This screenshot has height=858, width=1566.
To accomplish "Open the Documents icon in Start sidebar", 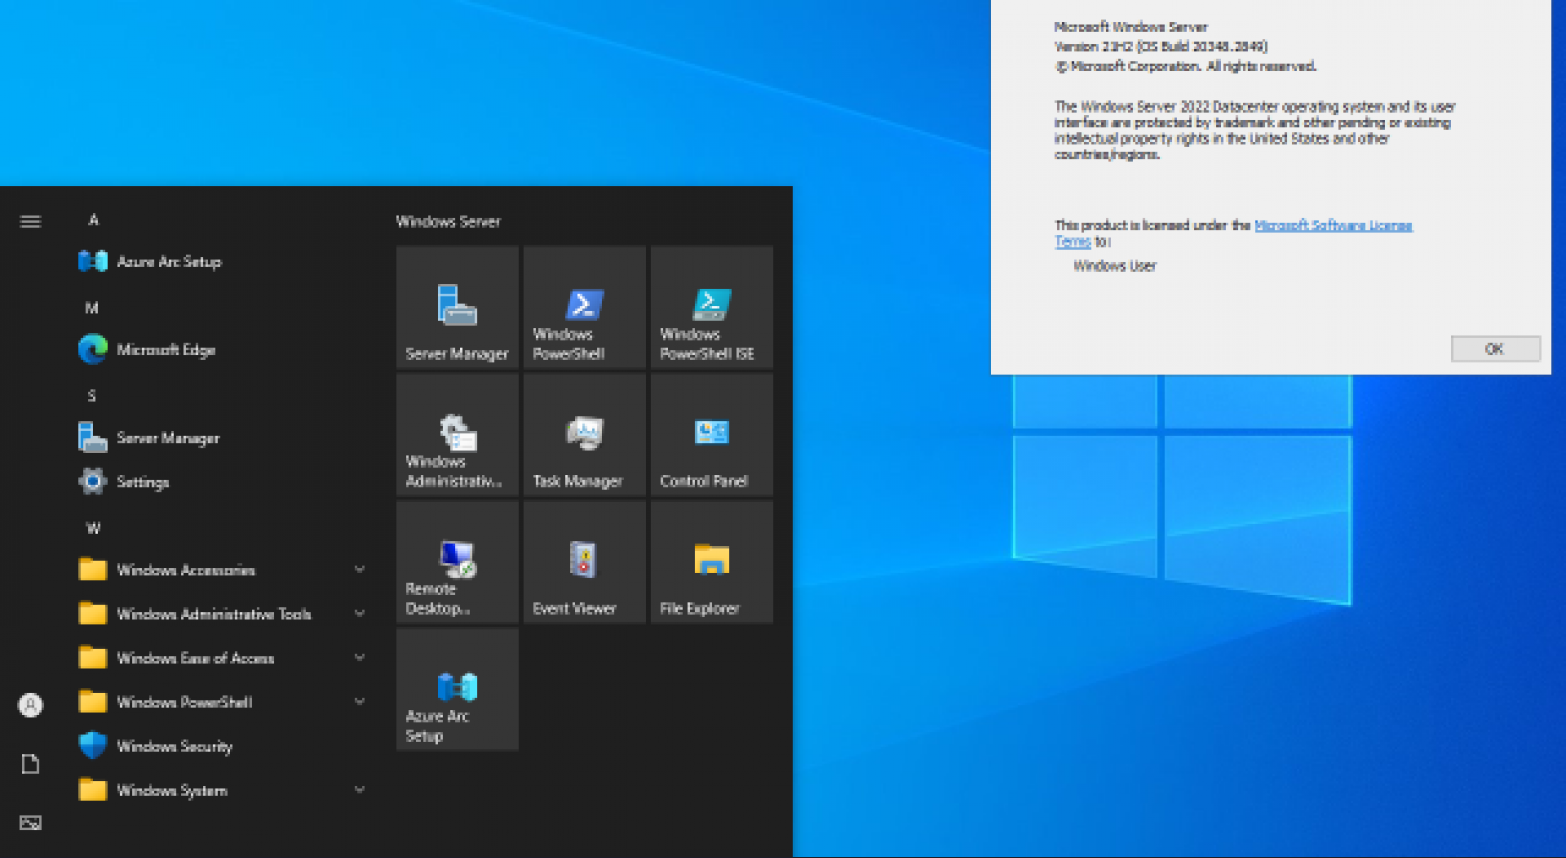I will (x=31, y=764).
